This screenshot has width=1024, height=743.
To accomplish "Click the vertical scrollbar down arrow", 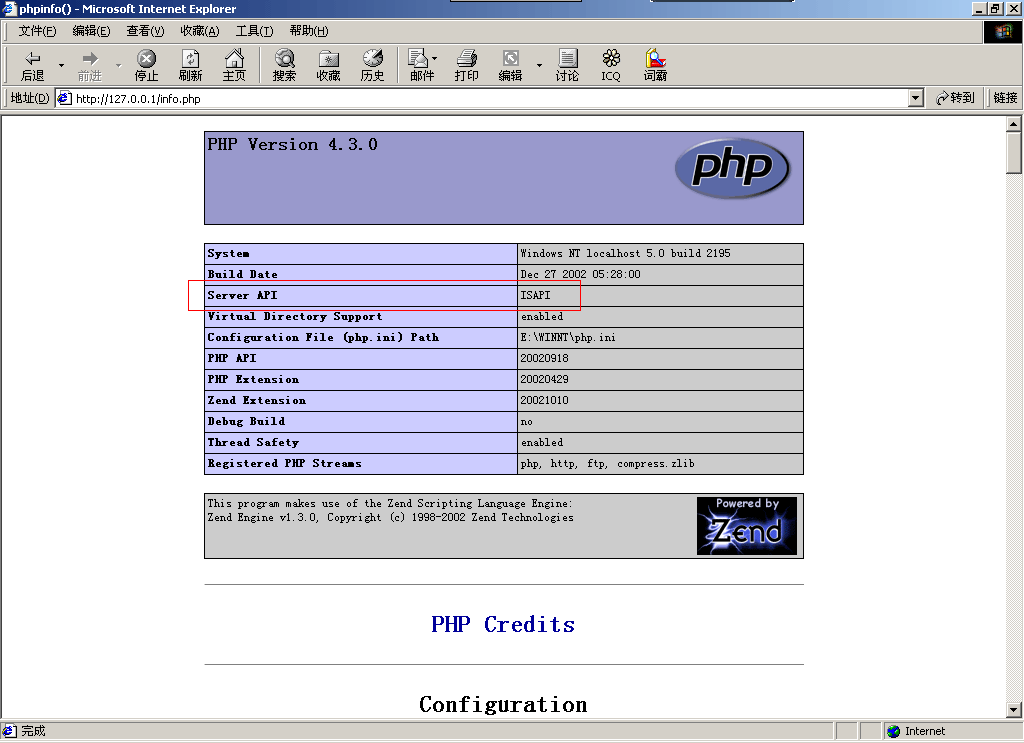I will [1014, 709].
